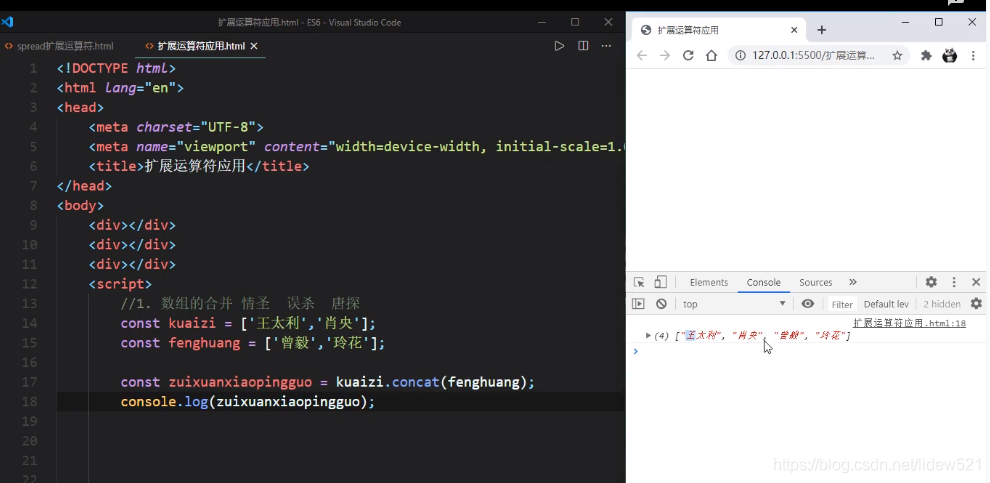Close the 扩展运算符应用 browser tab

tap(794, 30)
